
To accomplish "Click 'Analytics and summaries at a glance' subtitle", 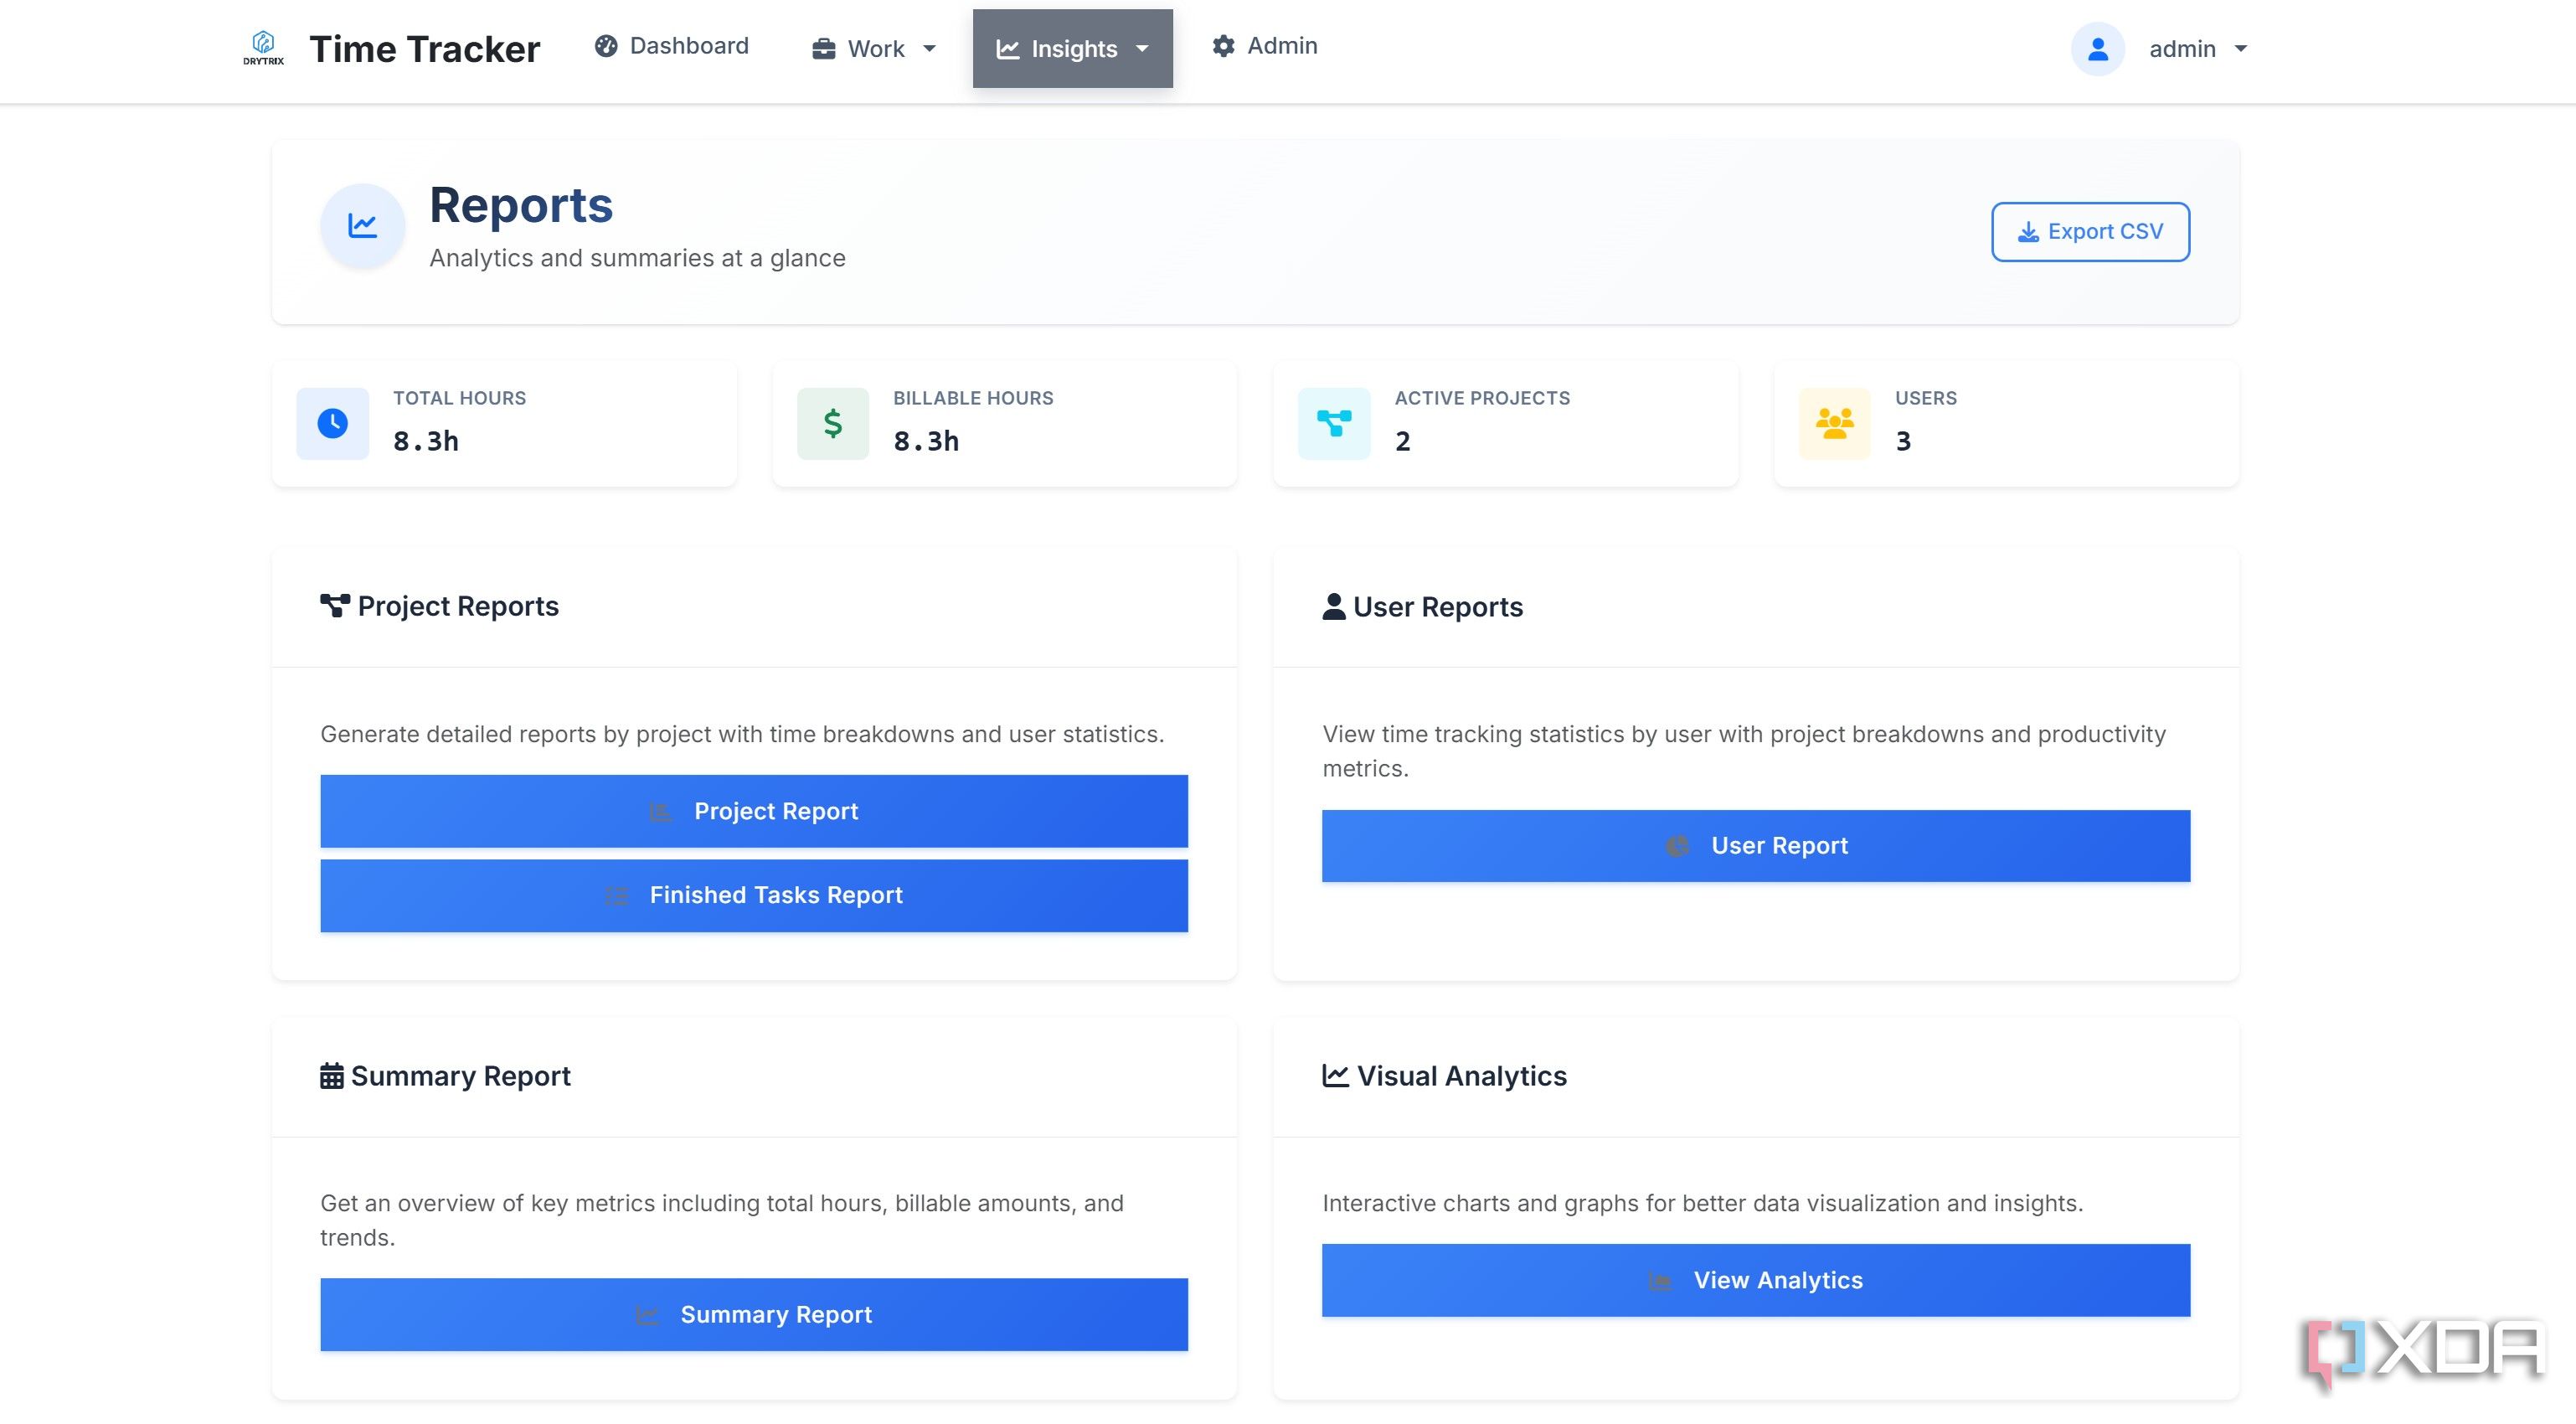I will [637, 258].
